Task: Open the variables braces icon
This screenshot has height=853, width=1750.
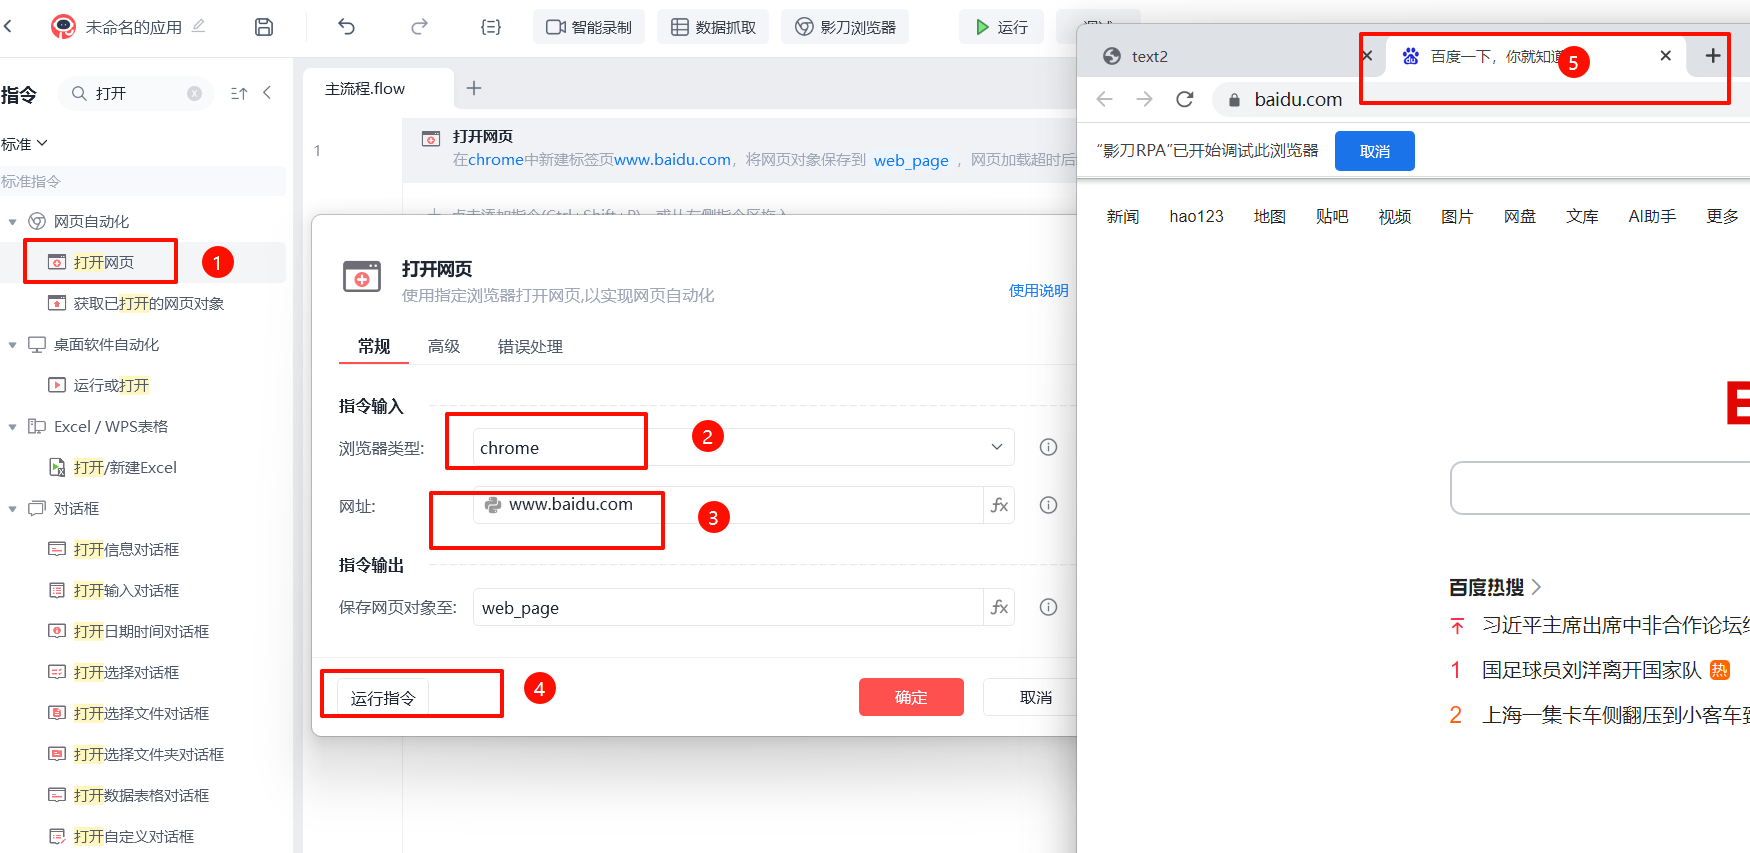Action: [491, 27]
